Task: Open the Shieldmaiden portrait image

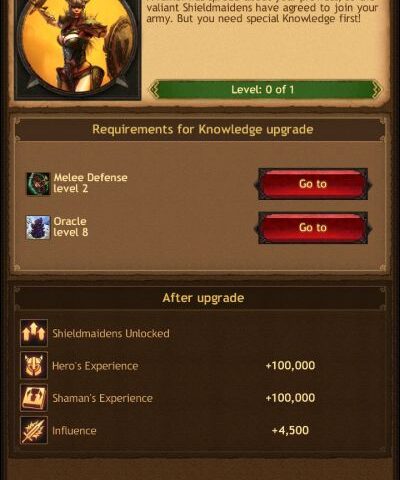Action: (x=77, y=48)
